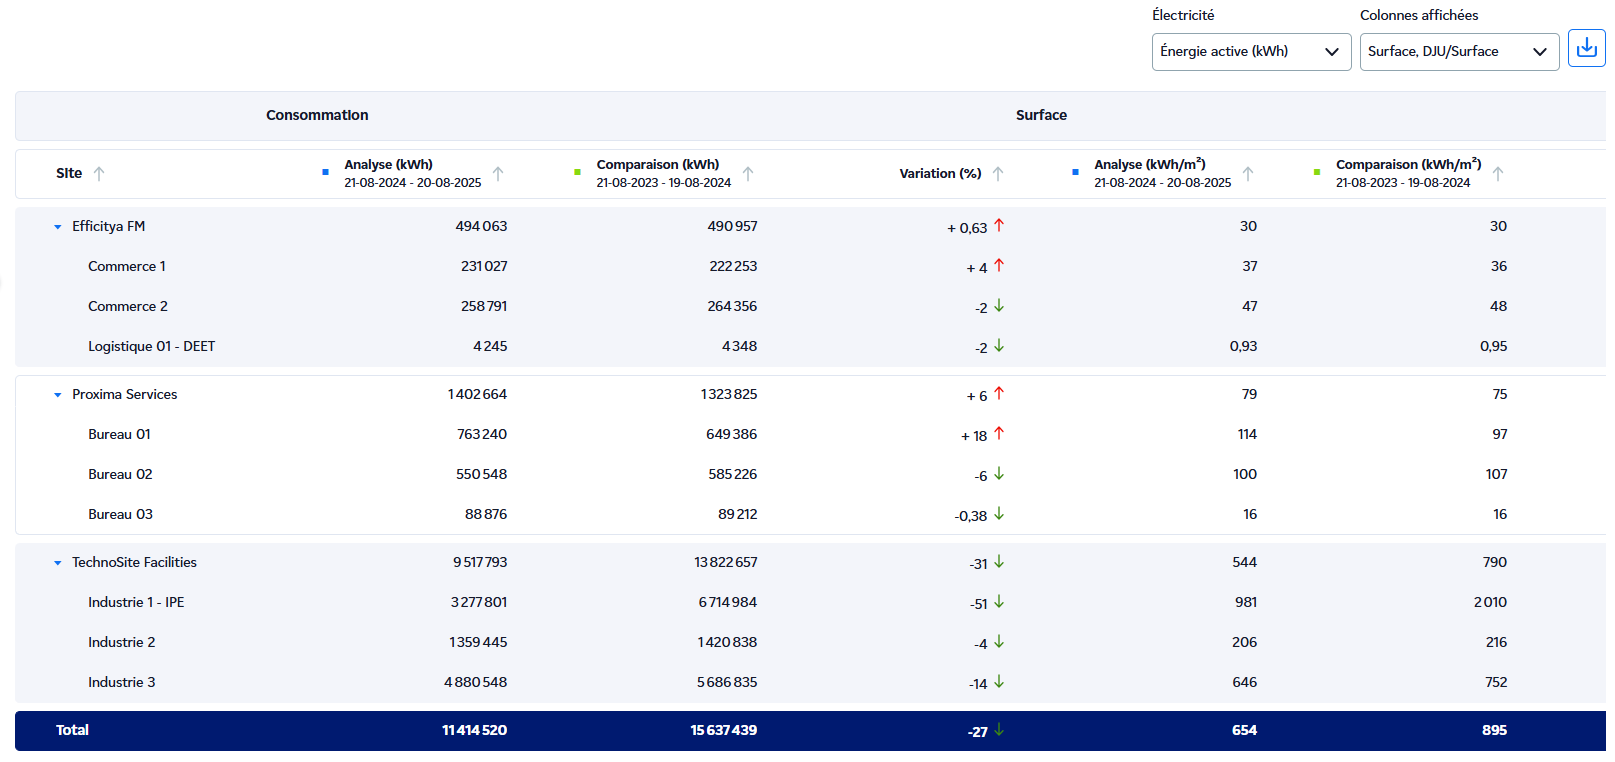Sort Analyse (kWh/m²) surface column arrow

click(x=1248, y=174)
